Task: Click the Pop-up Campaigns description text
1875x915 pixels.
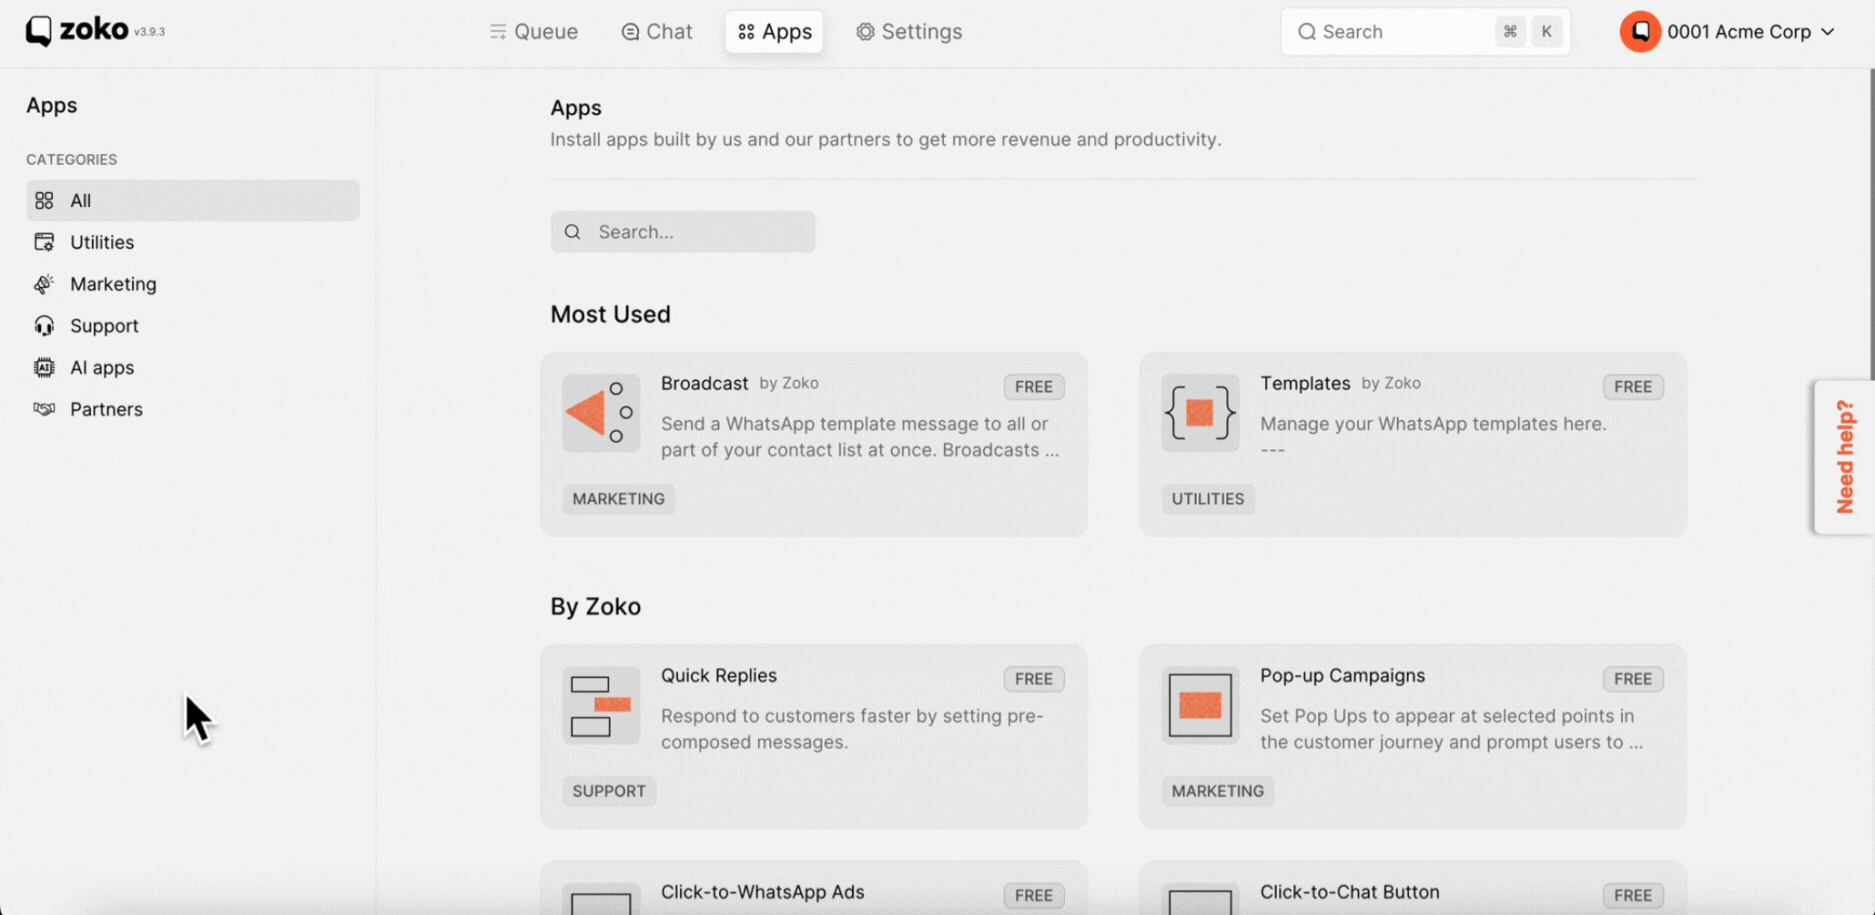Action: (1451, 729)
